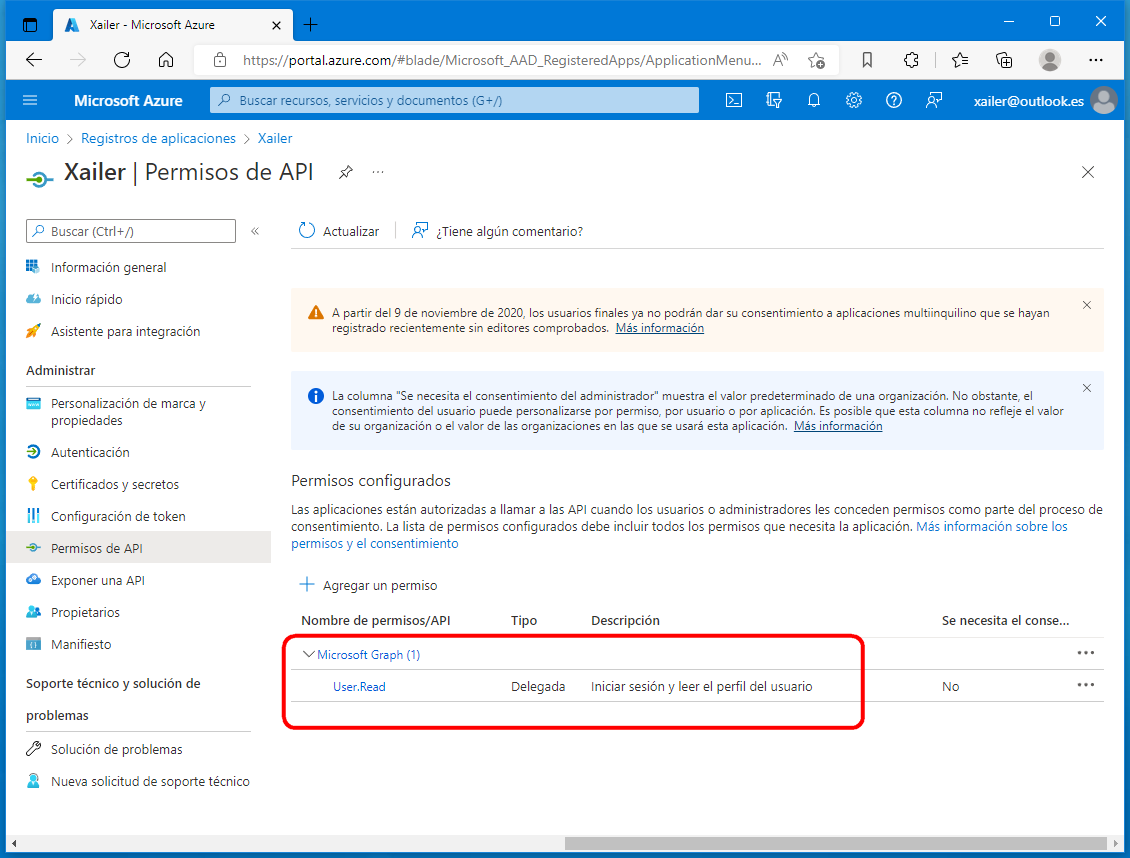This screenshot has width=1130, height=858.
Task: Open the User.Read permission
Action: click(359, 687)
